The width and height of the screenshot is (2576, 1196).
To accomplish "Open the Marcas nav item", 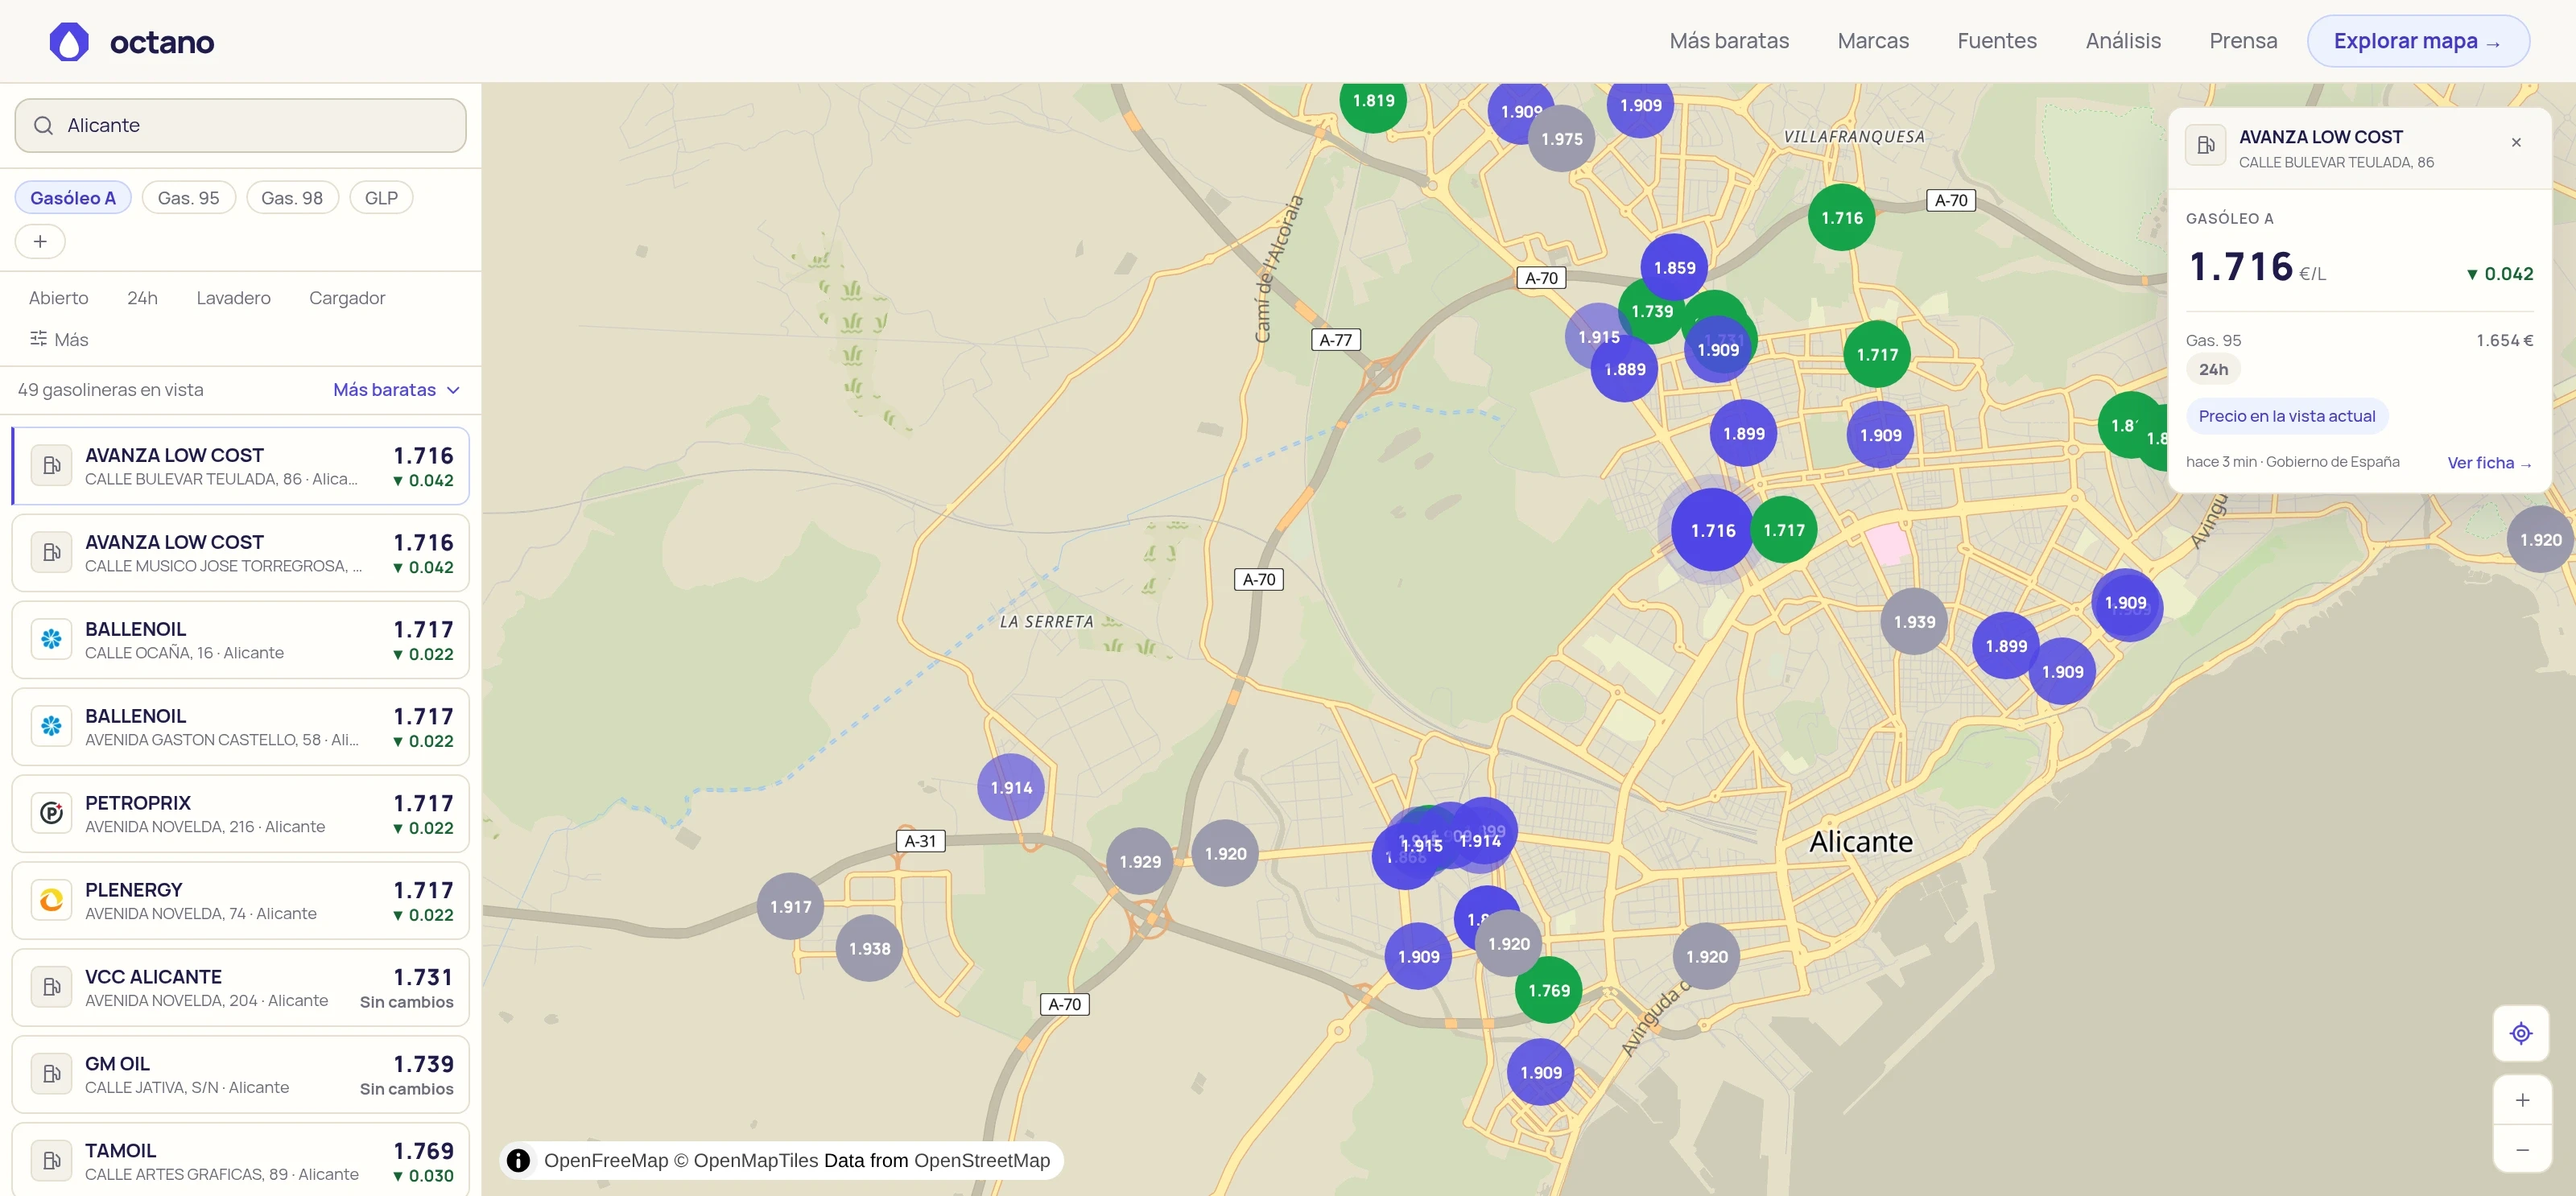I will pos(1873,41).
